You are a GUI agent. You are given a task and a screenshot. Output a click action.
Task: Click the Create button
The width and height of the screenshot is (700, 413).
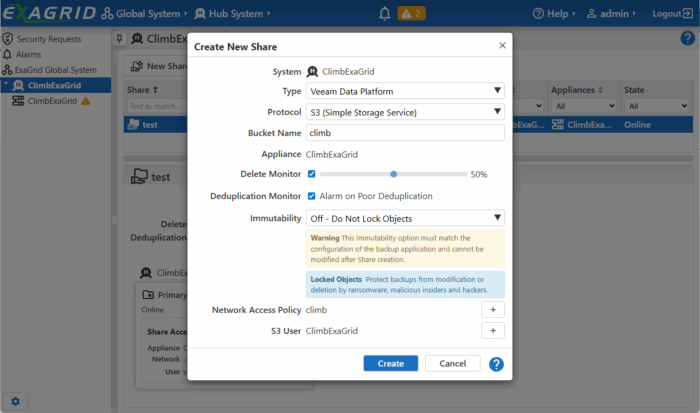click(x=390, y=363)
